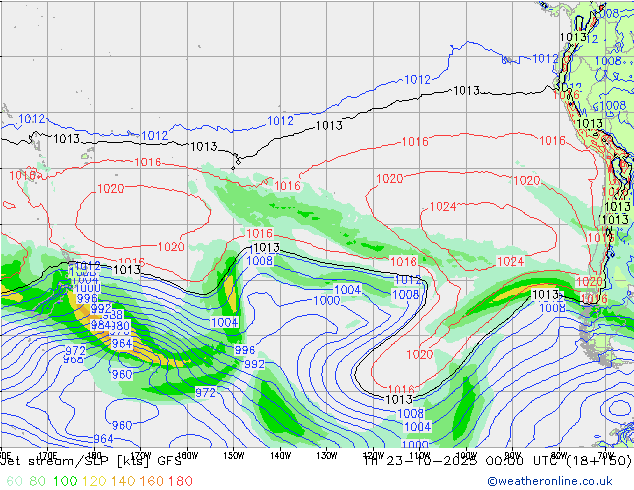The image size is (634, 490).
Task: Click the 140W longitude label
Action: tap(281, 456)
